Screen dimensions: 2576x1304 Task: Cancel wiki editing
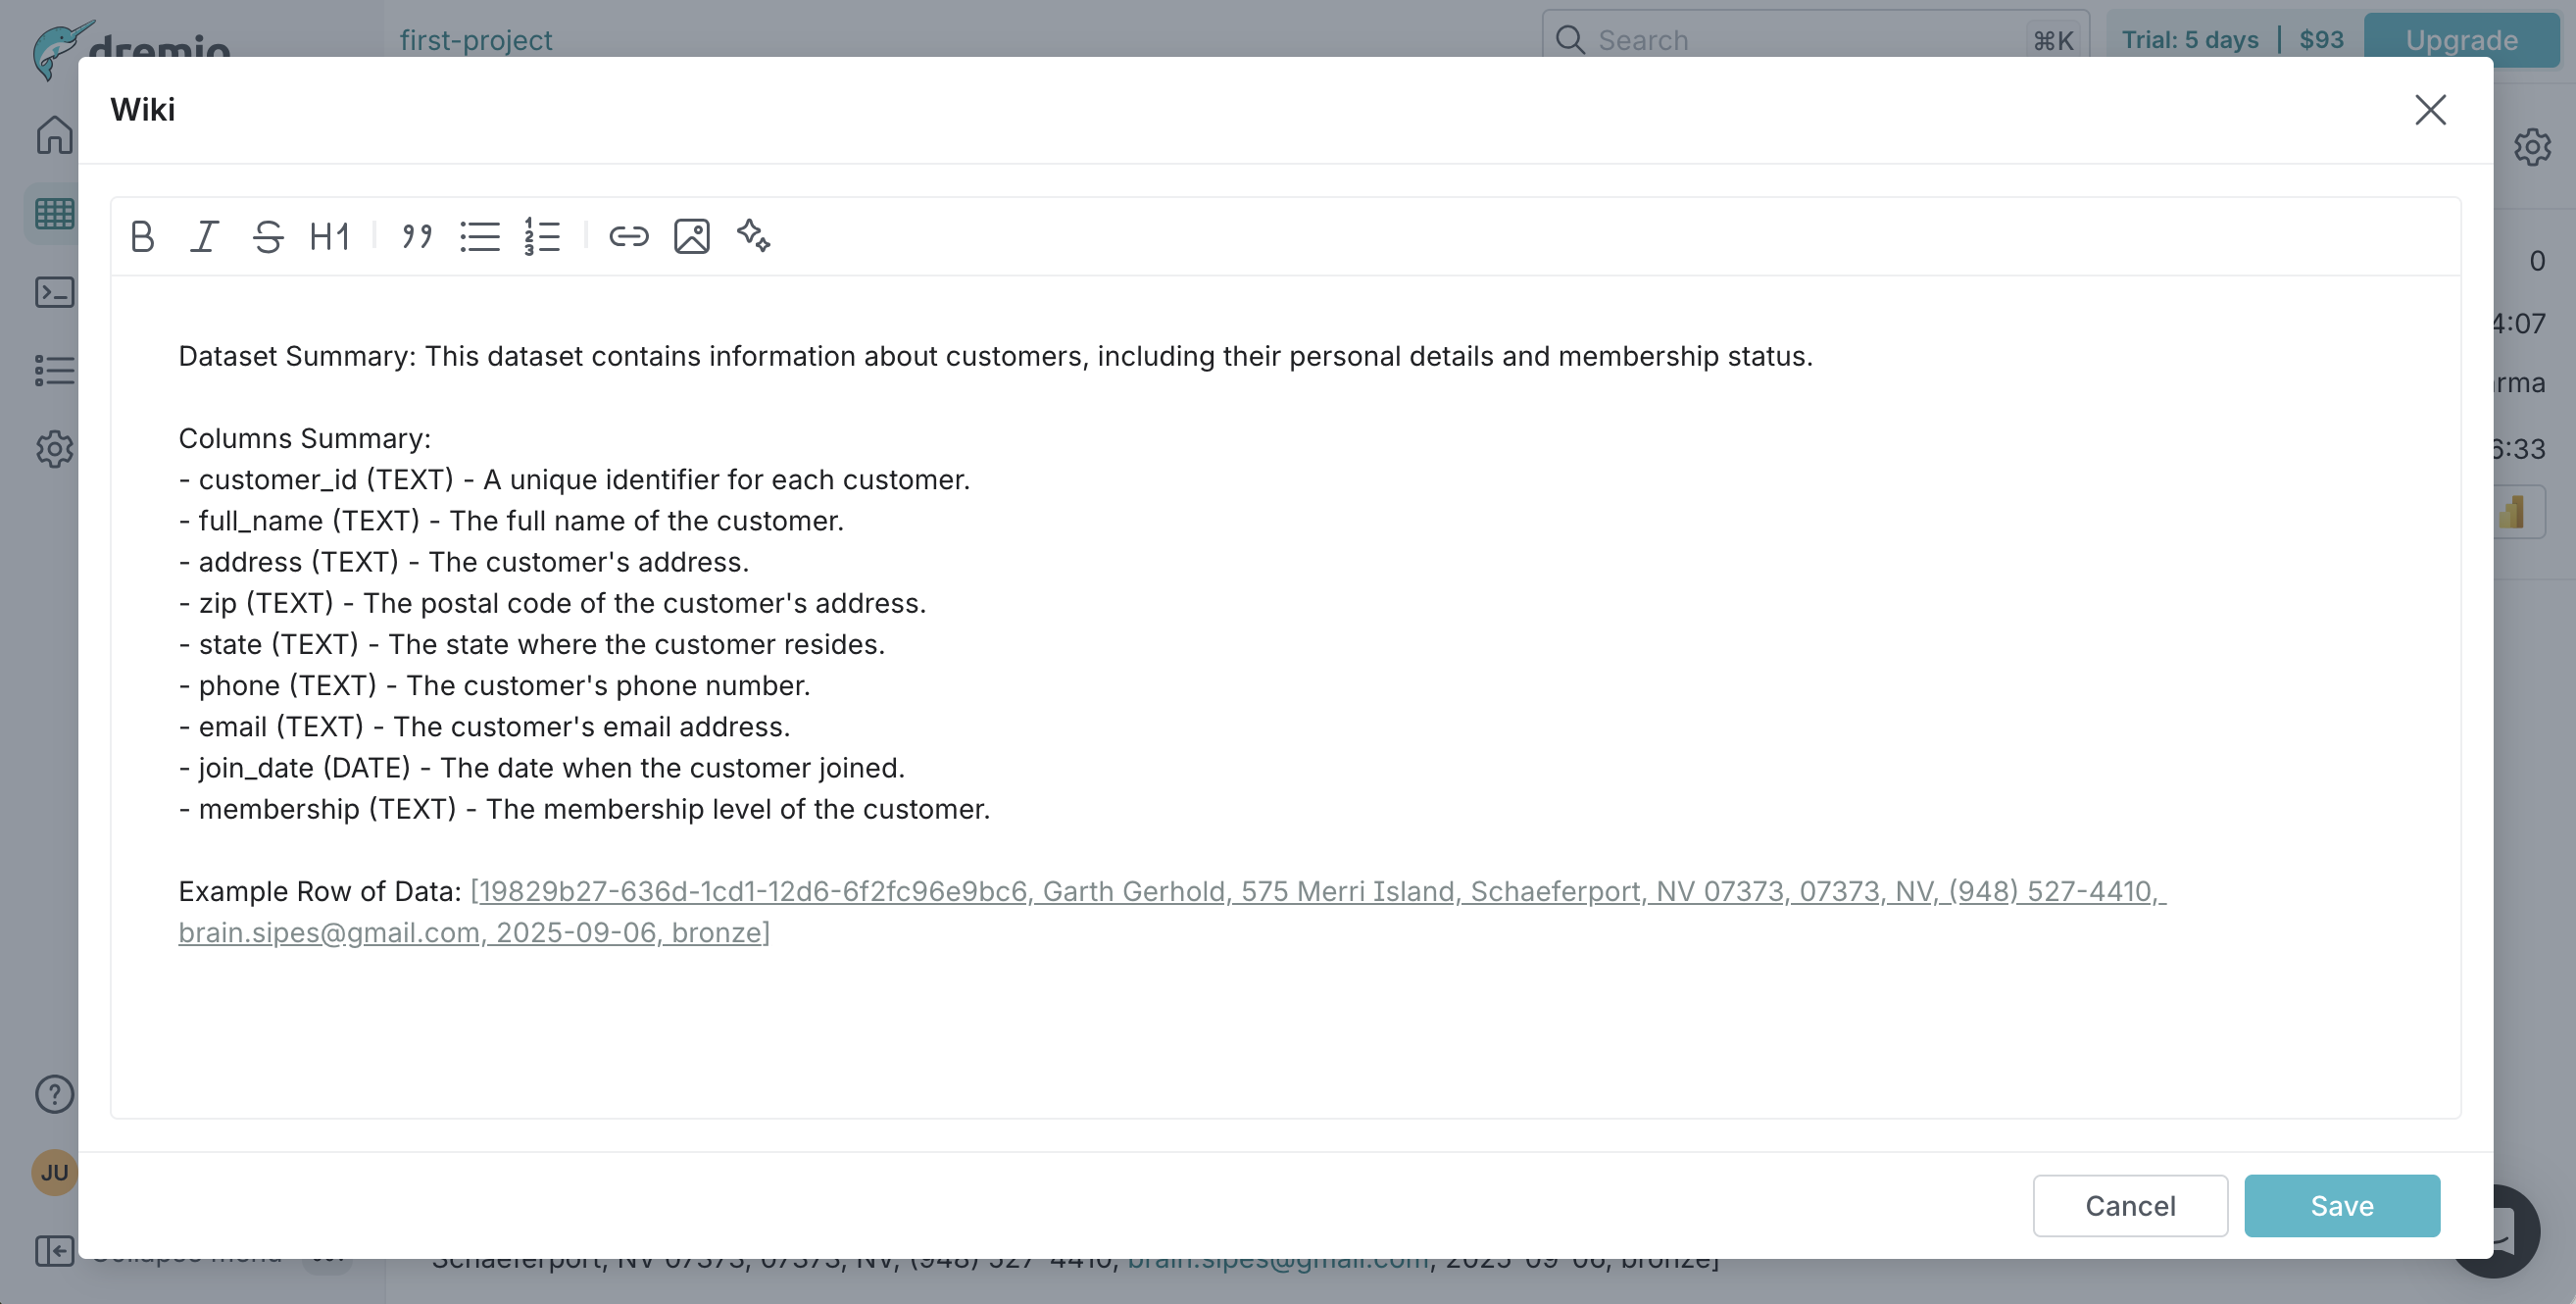2130,1206
